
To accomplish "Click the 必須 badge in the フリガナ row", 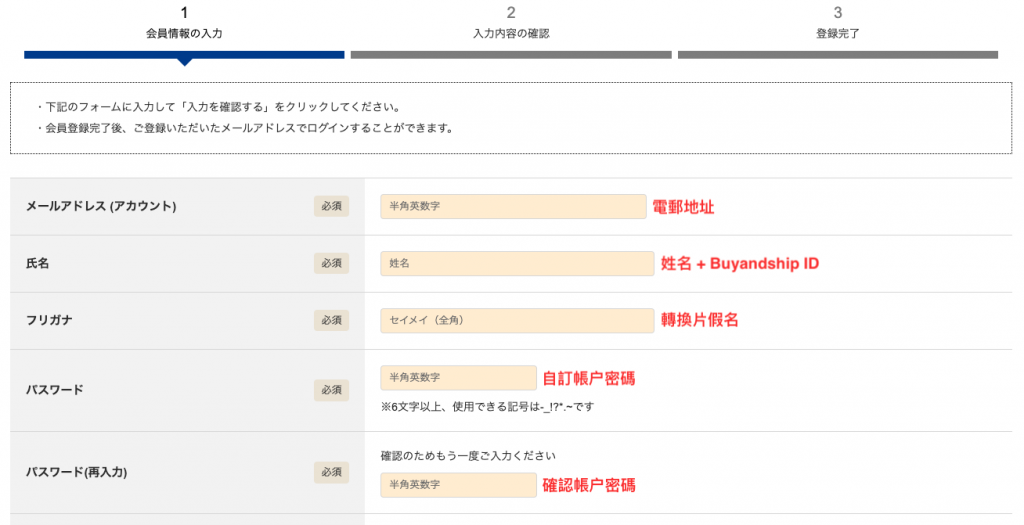I will click(x=331, y=320).
